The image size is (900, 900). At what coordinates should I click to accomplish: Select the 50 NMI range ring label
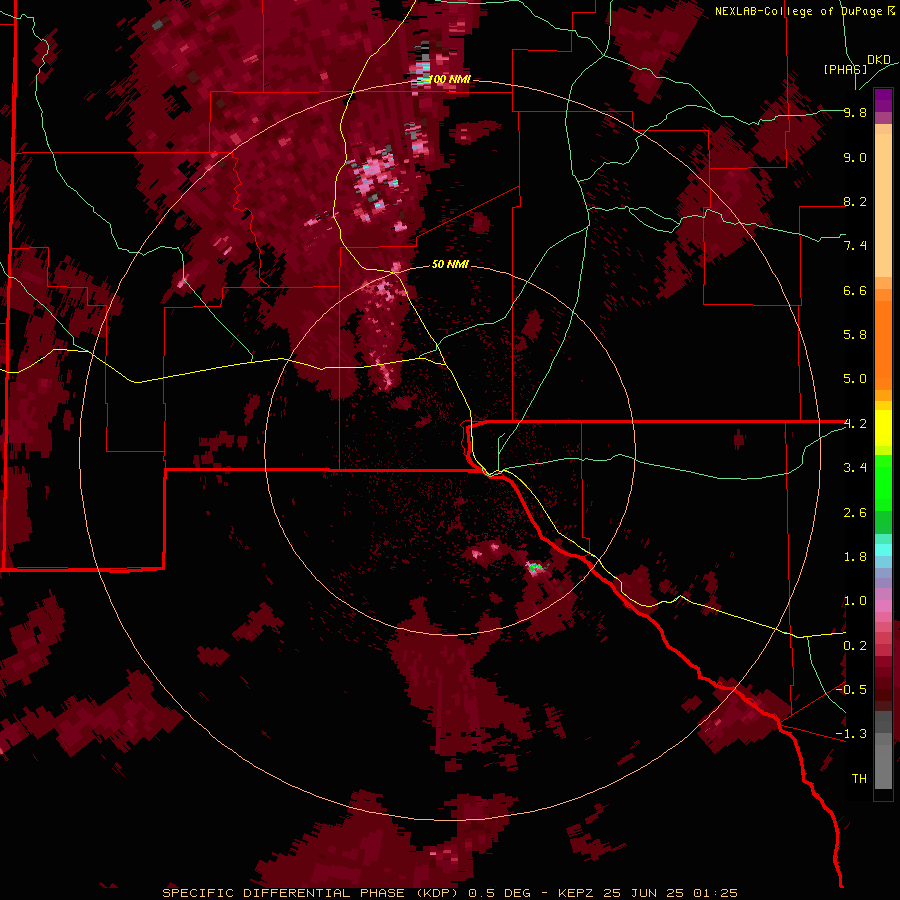coord(450,264)
